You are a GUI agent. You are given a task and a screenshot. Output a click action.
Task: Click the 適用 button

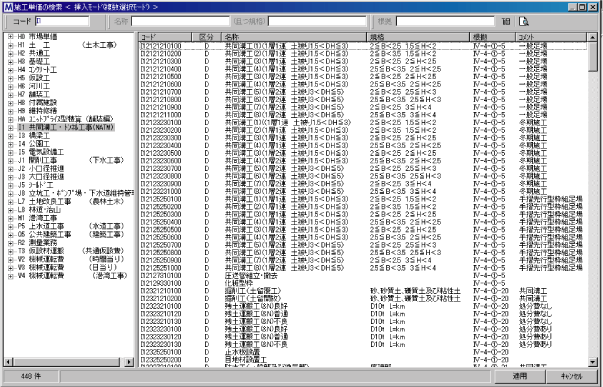[x=520, y=377]
